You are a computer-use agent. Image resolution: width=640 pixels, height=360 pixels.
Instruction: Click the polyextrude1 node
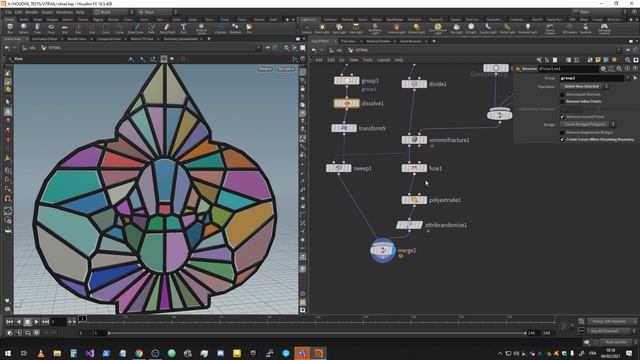click(414, 200)
